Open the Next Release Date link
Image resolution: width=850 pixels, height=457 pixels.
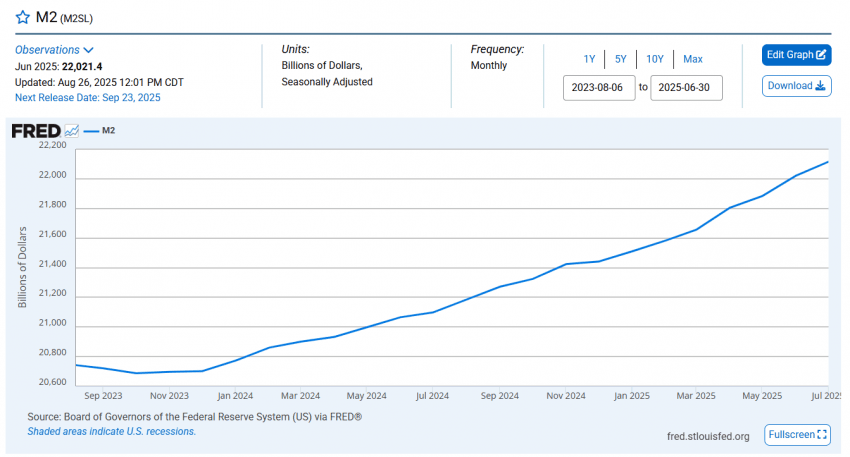pyautogui.click(x=87, y=98)
